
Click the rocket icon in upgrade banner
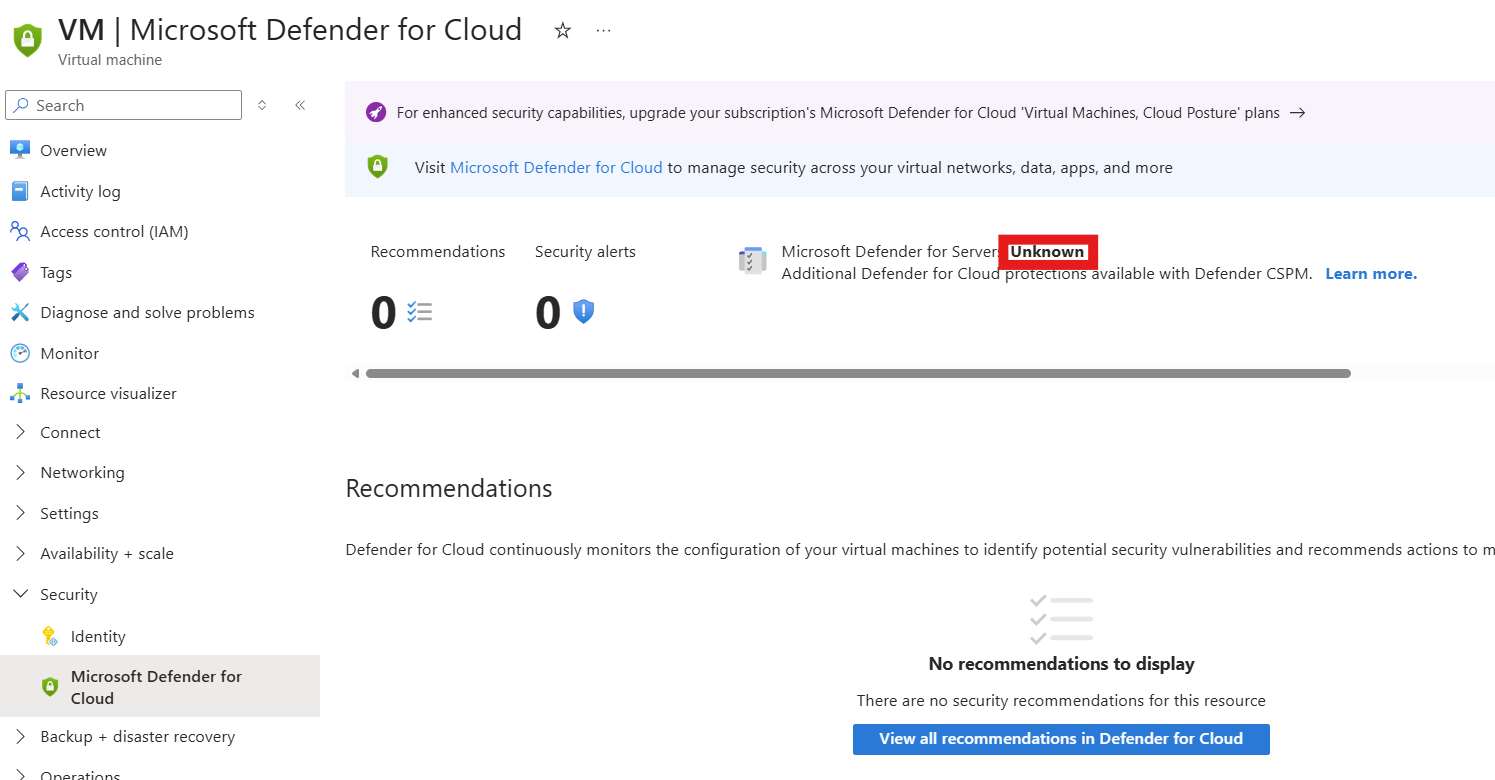click(x=375, y=112)
